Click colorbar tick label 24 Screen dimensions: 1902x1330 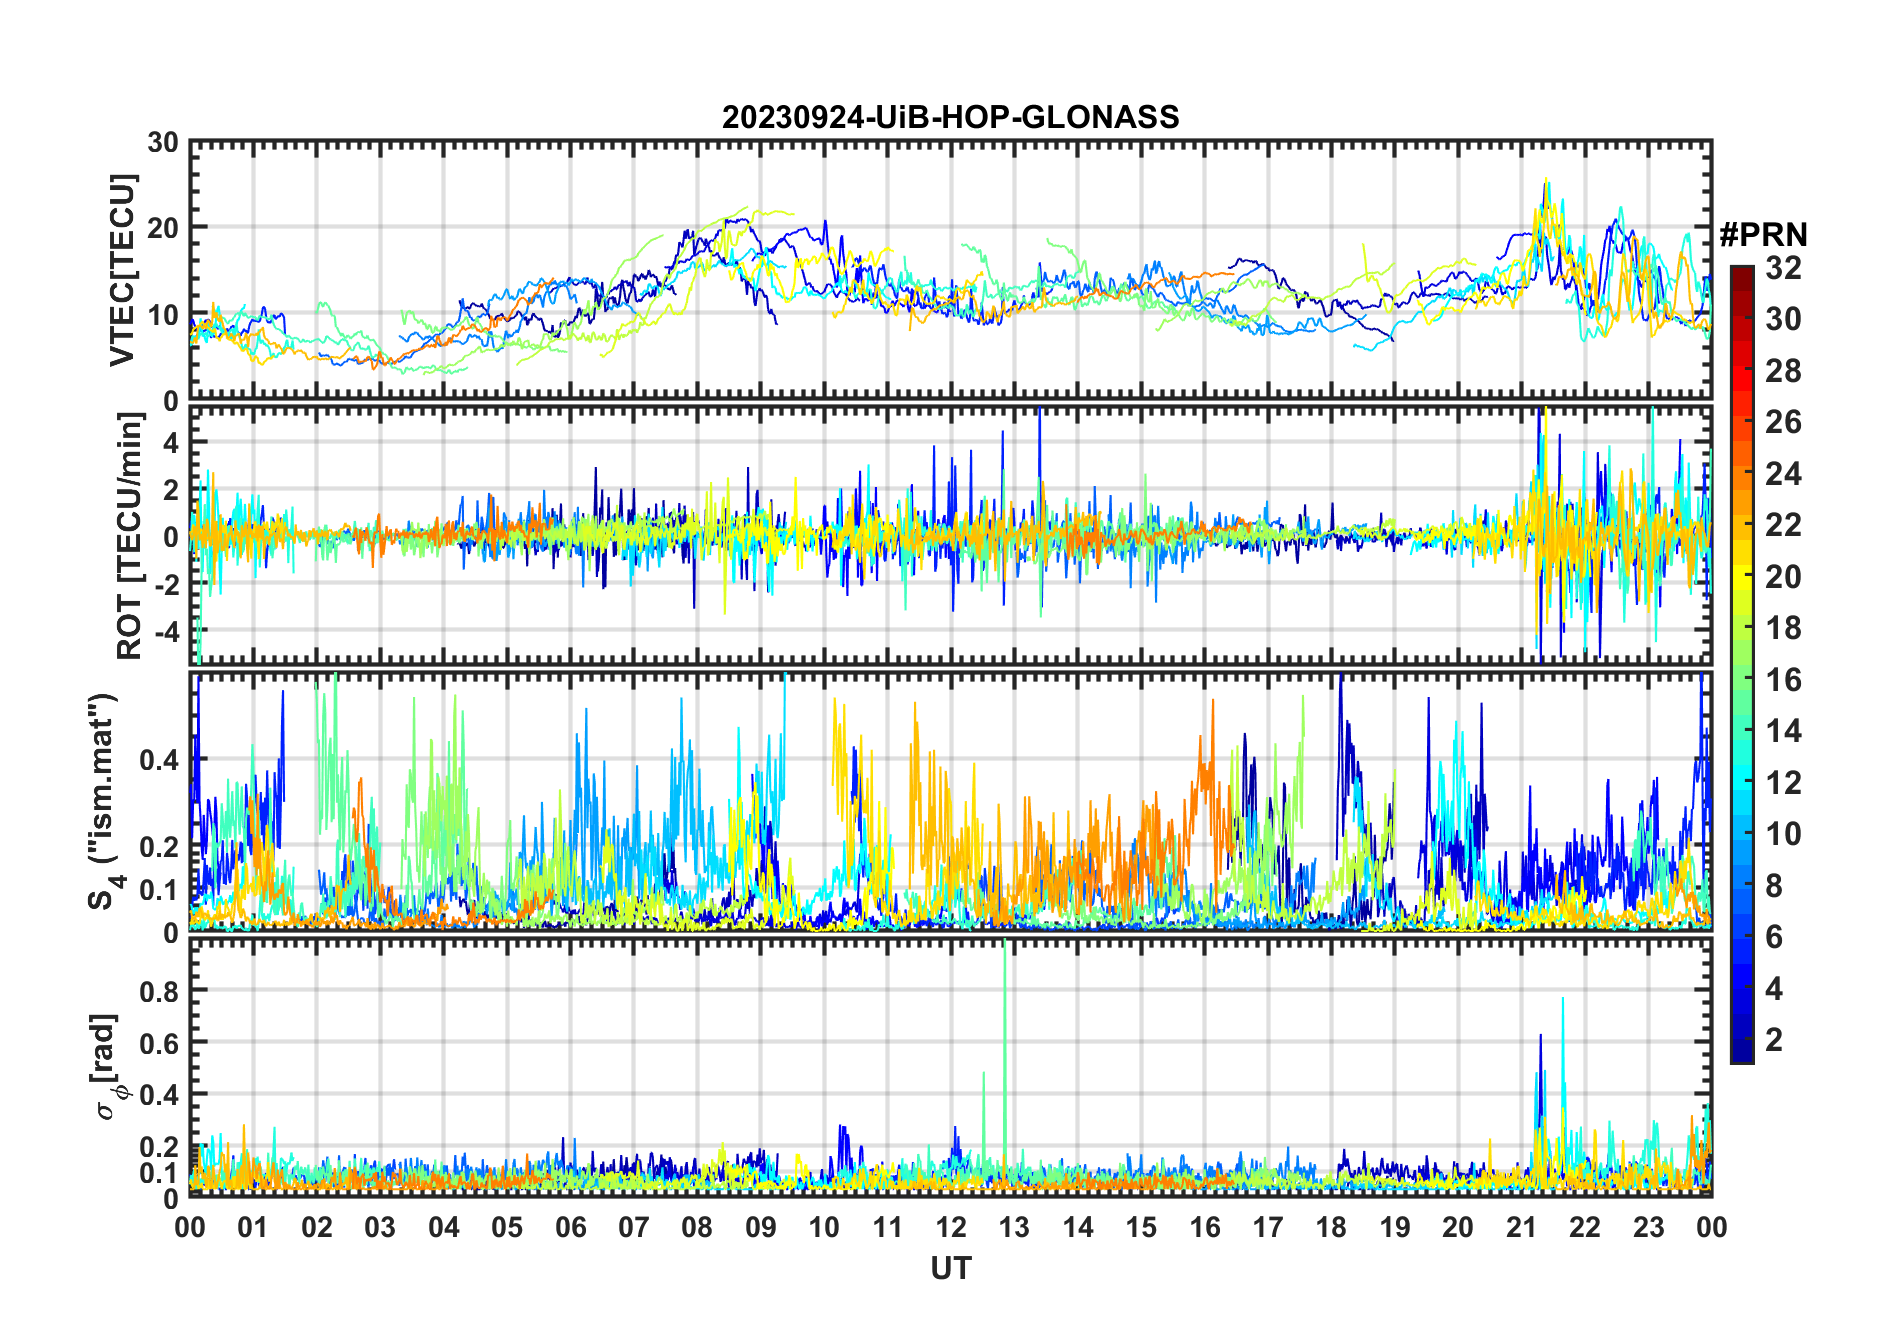click(x=1783, y=473)
